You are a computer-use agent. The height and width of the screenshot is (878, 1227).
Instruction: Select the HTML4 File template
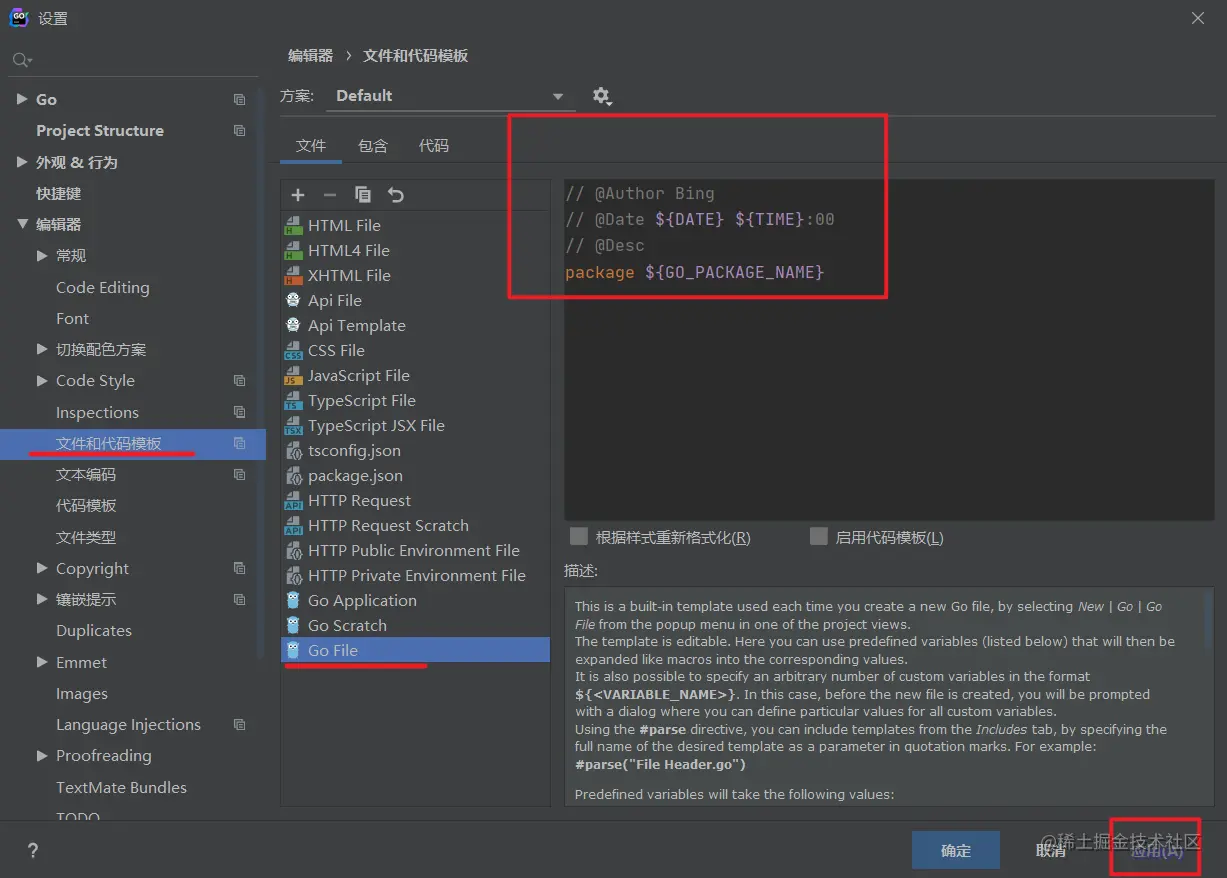(x=415, y=250)
